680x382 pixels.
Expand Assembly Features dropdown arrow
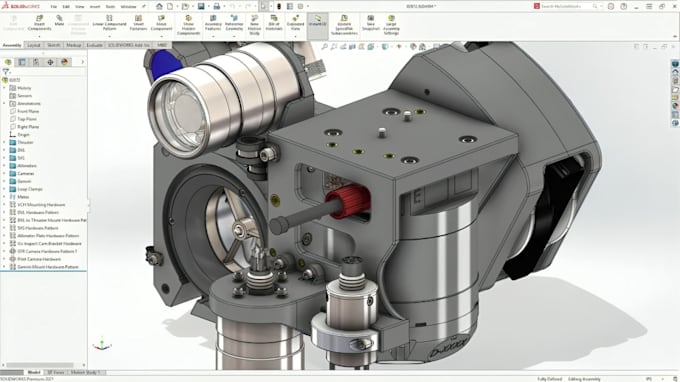[x=213, y=36]
